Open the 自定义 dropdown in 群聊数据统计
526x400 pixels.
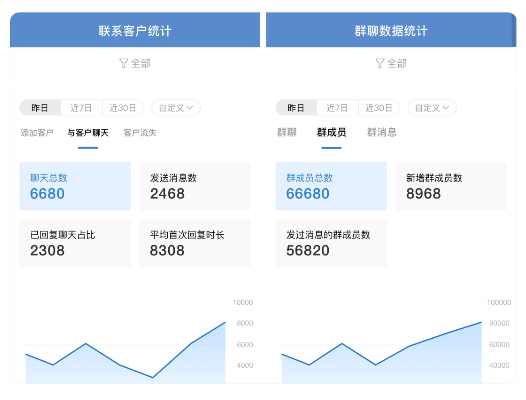(x=432, y=108)
